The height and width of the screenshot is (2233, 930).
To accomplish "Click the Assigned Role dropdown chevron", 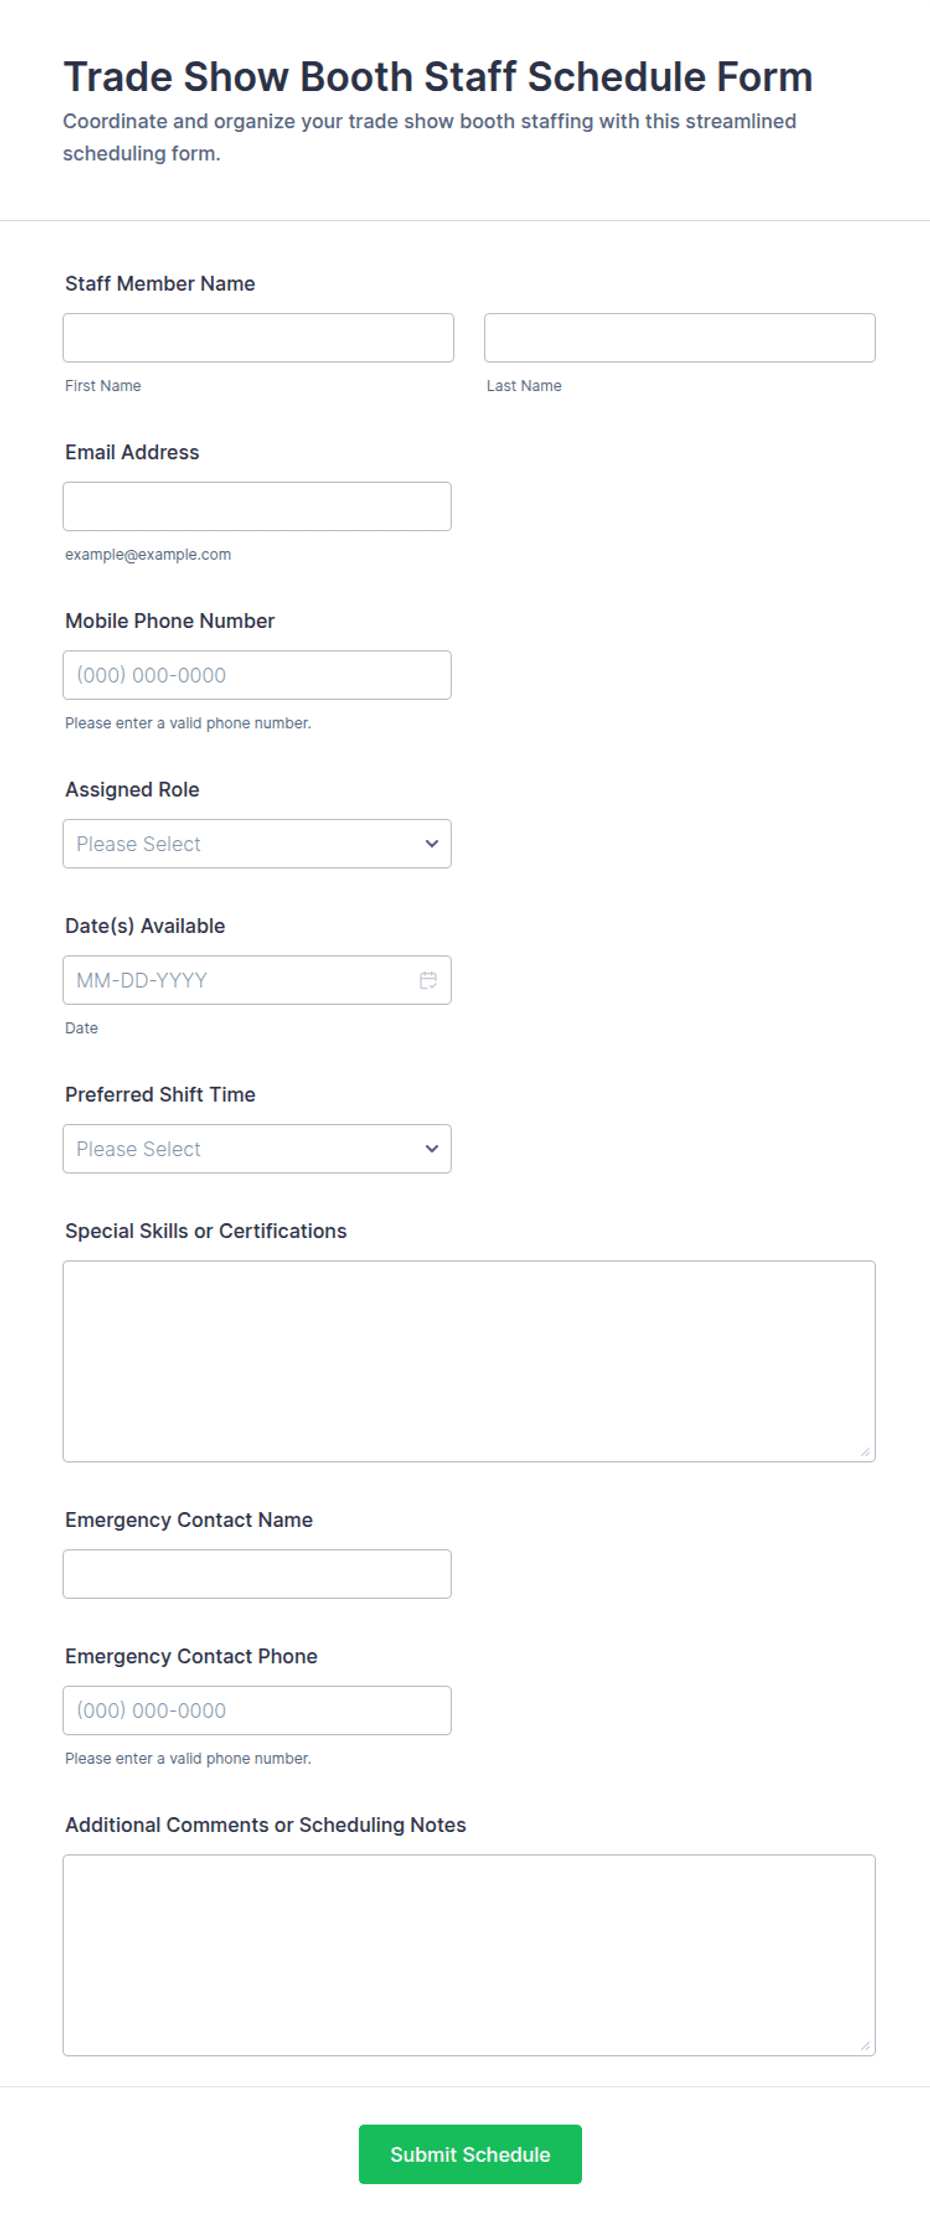I will [432, 844].
